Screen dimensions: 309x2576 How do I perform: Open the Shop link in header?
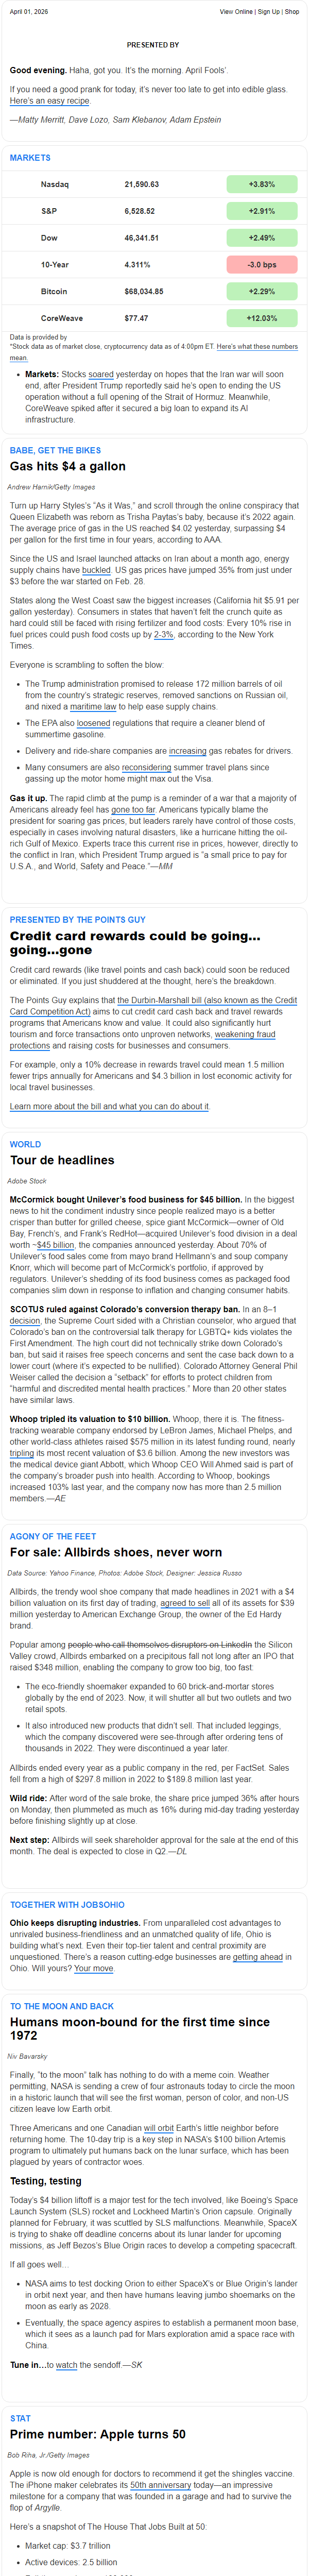(292, 12)
